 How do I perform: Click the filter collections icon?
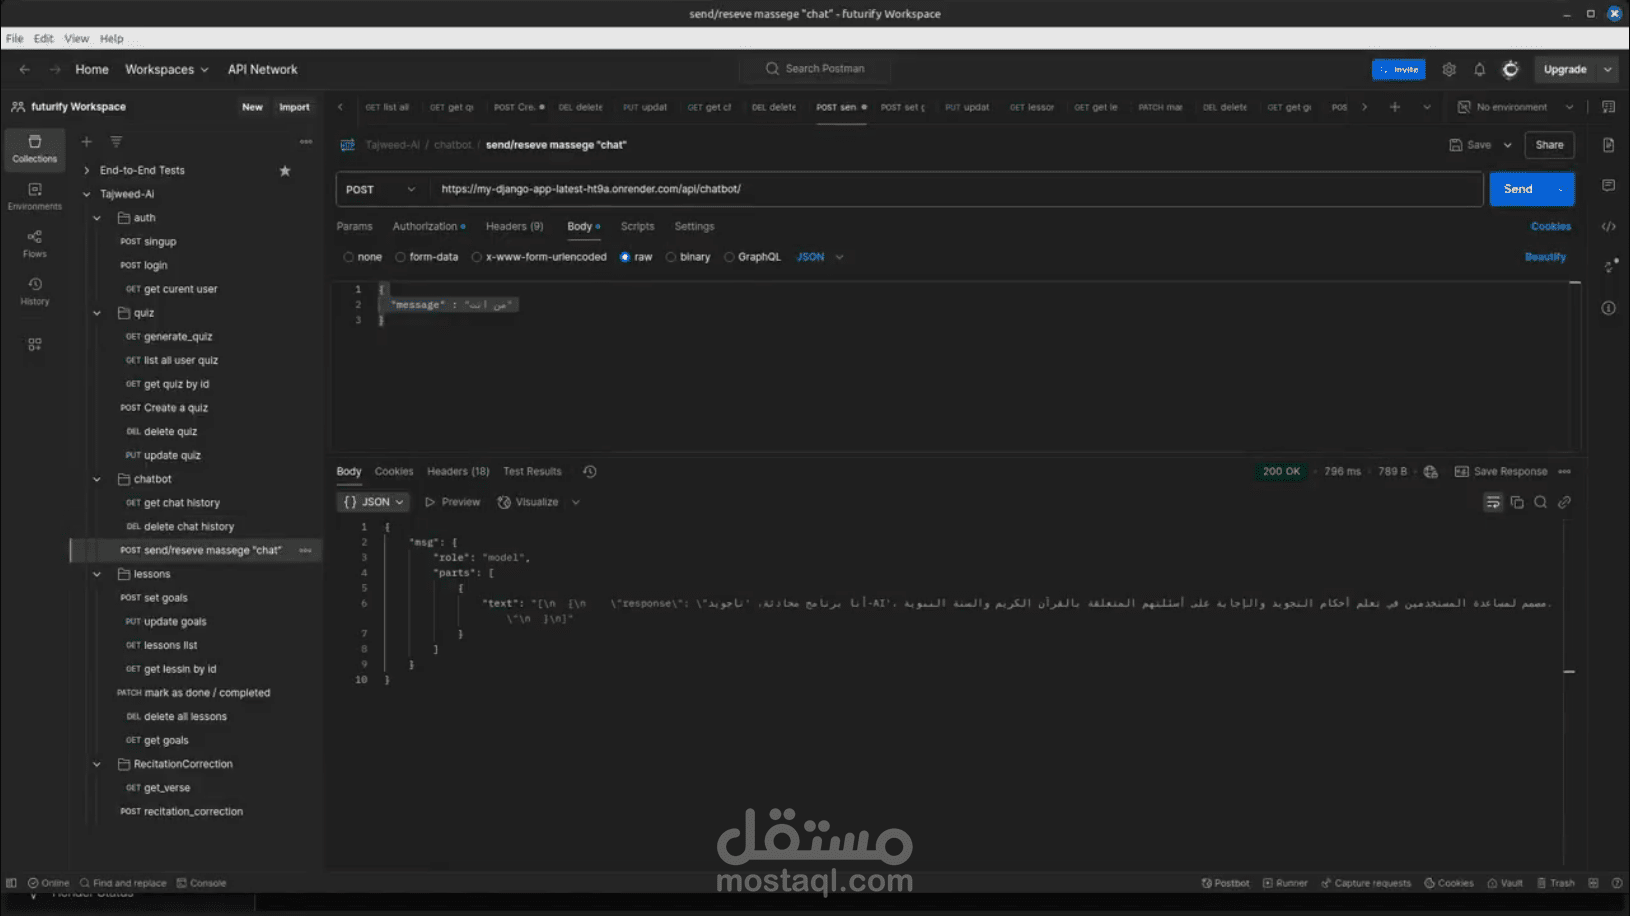pos(116,142)
